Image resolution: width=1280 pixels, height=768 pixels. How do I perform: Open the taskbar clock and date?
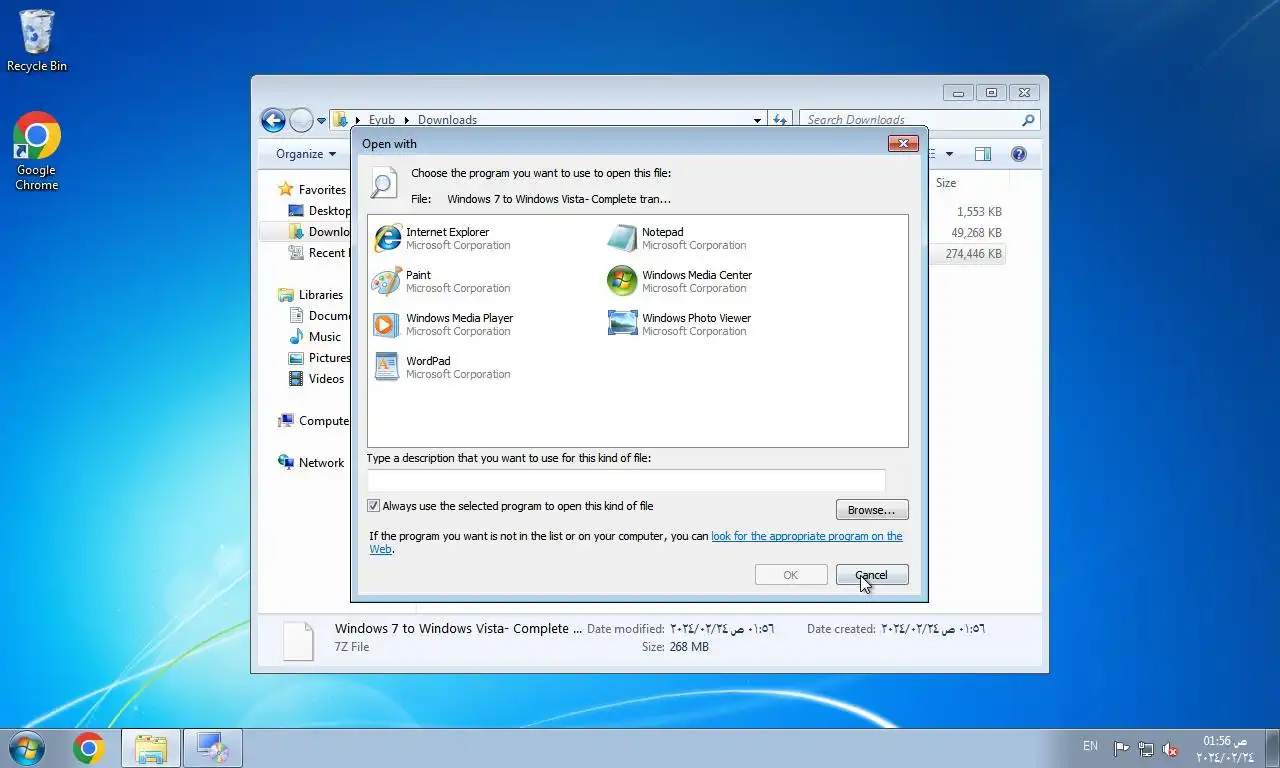click(1225, 749)
